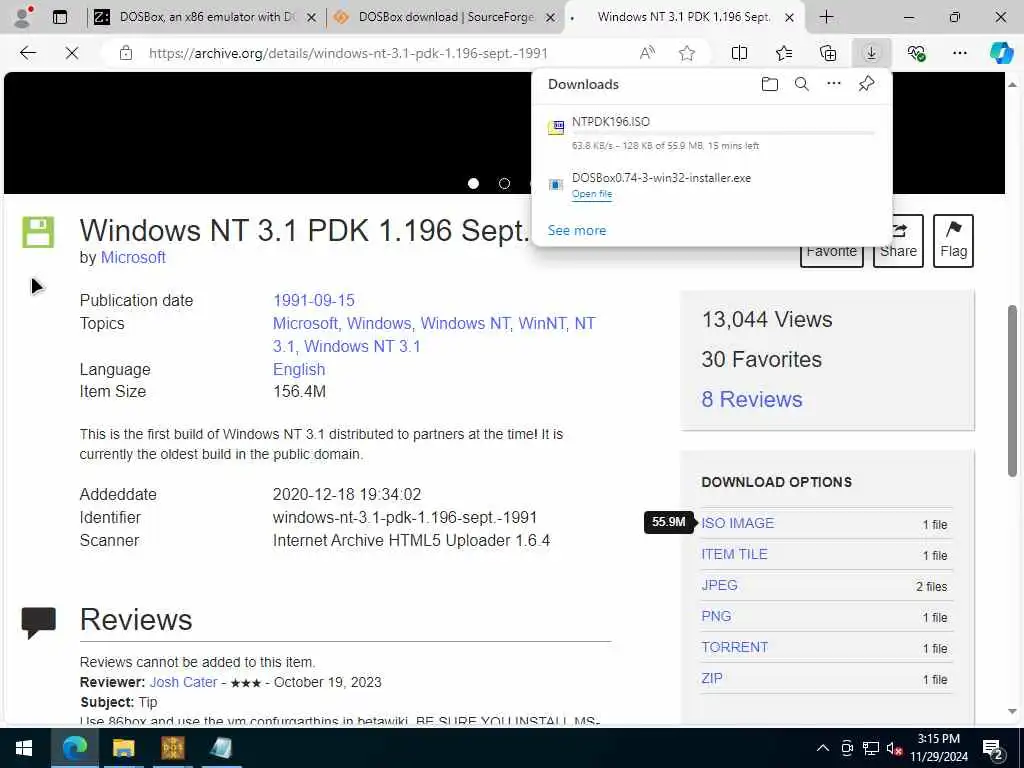Open Microsoft Edge from taskbar
This screenshot has height=768, width=1024.
pyautogui.click(x=74, y=748)
